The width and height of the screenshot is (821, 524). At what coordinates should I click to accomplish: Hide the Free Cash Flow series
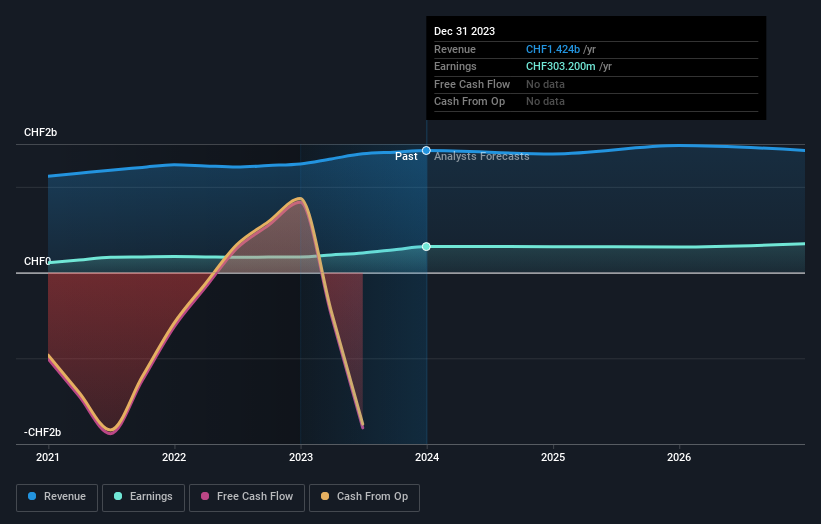point(247,497)
